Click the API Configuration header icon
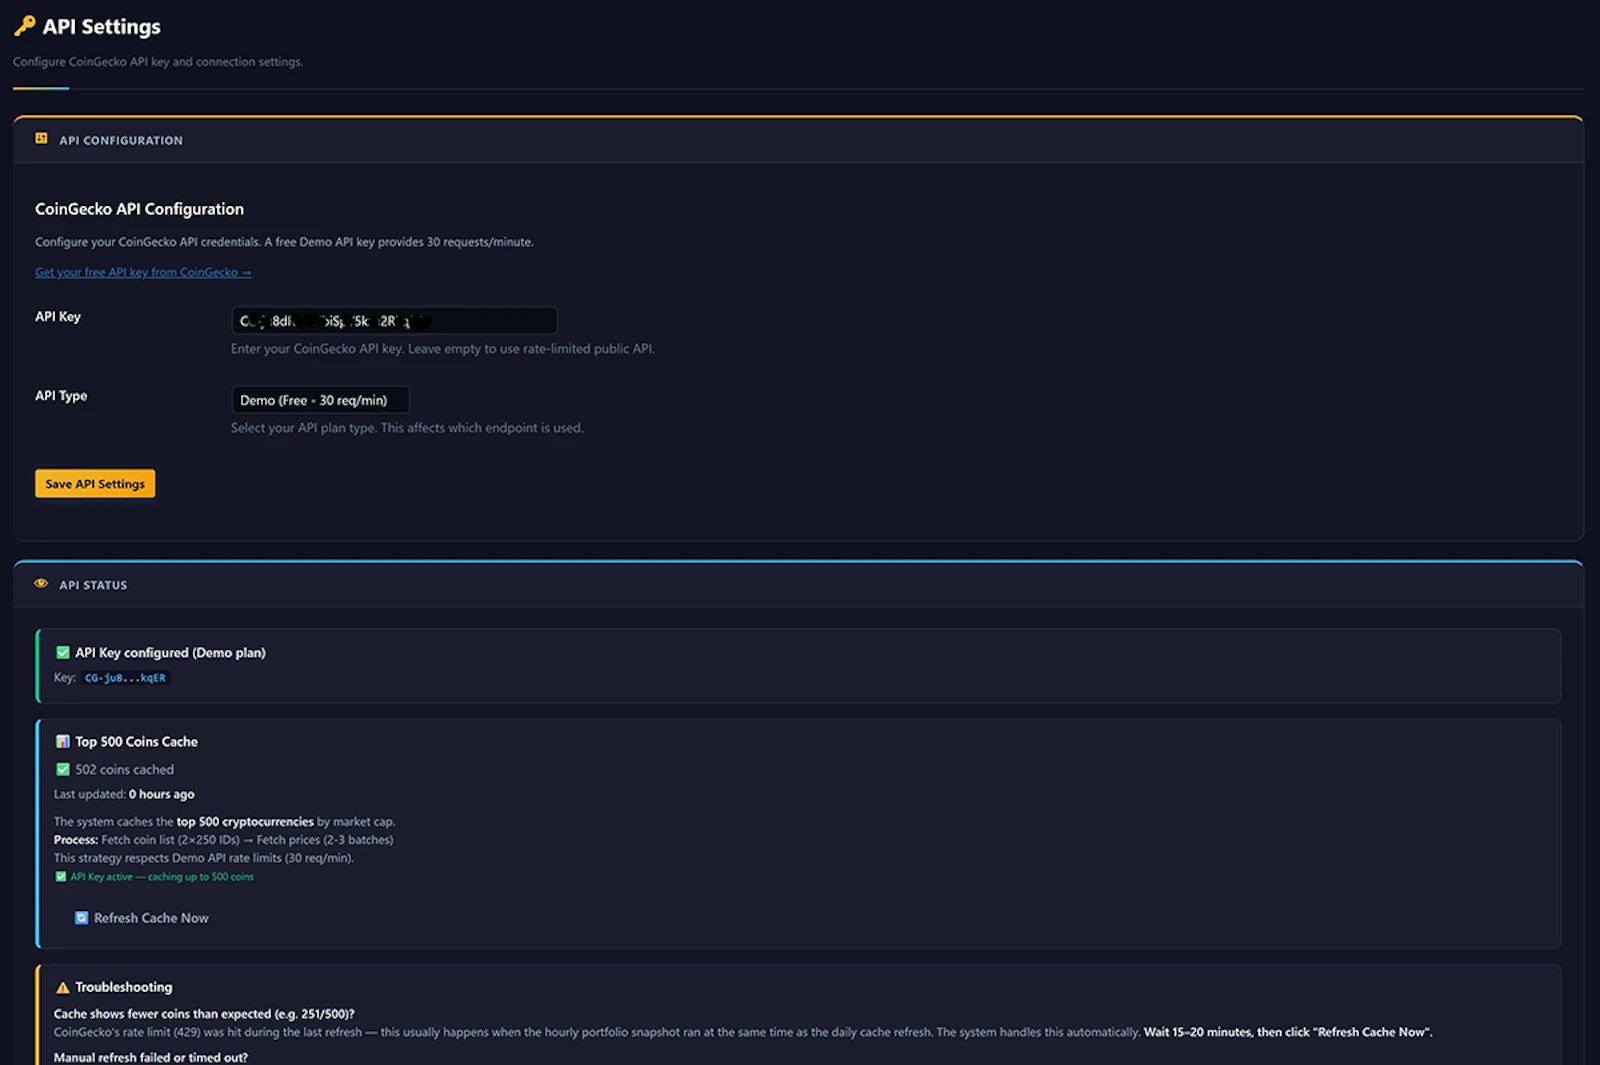Screen dimensions: 1600x1065 point(41,139)
